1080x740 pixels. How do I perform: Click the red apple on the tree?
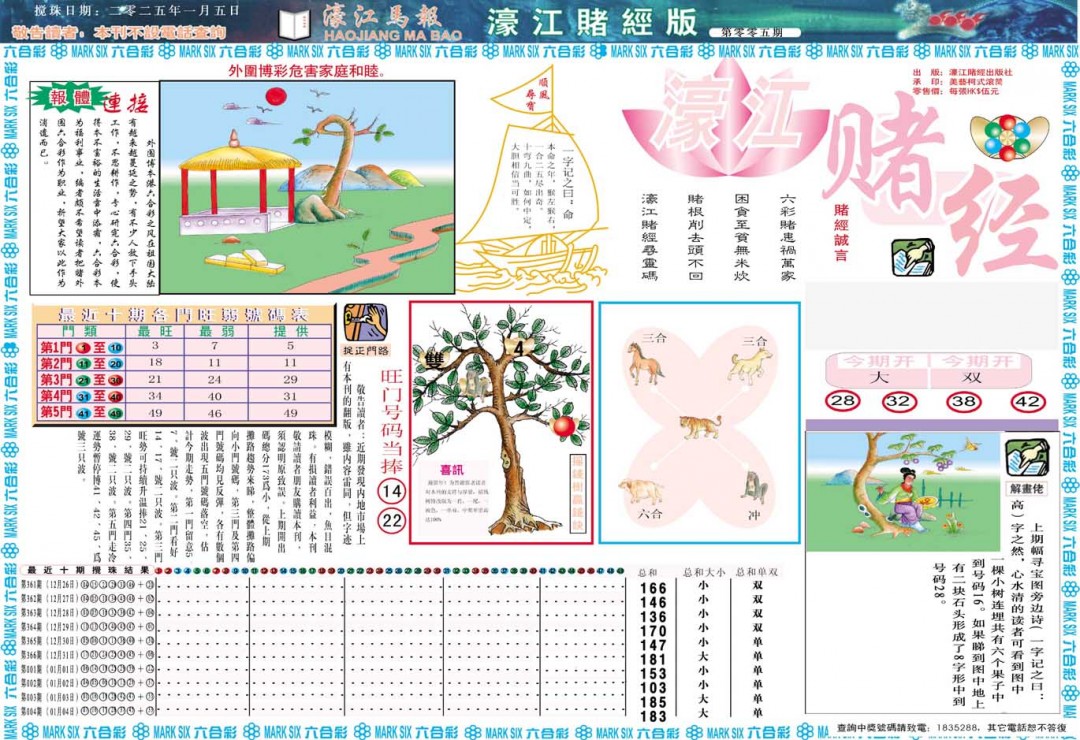[563, 428]
